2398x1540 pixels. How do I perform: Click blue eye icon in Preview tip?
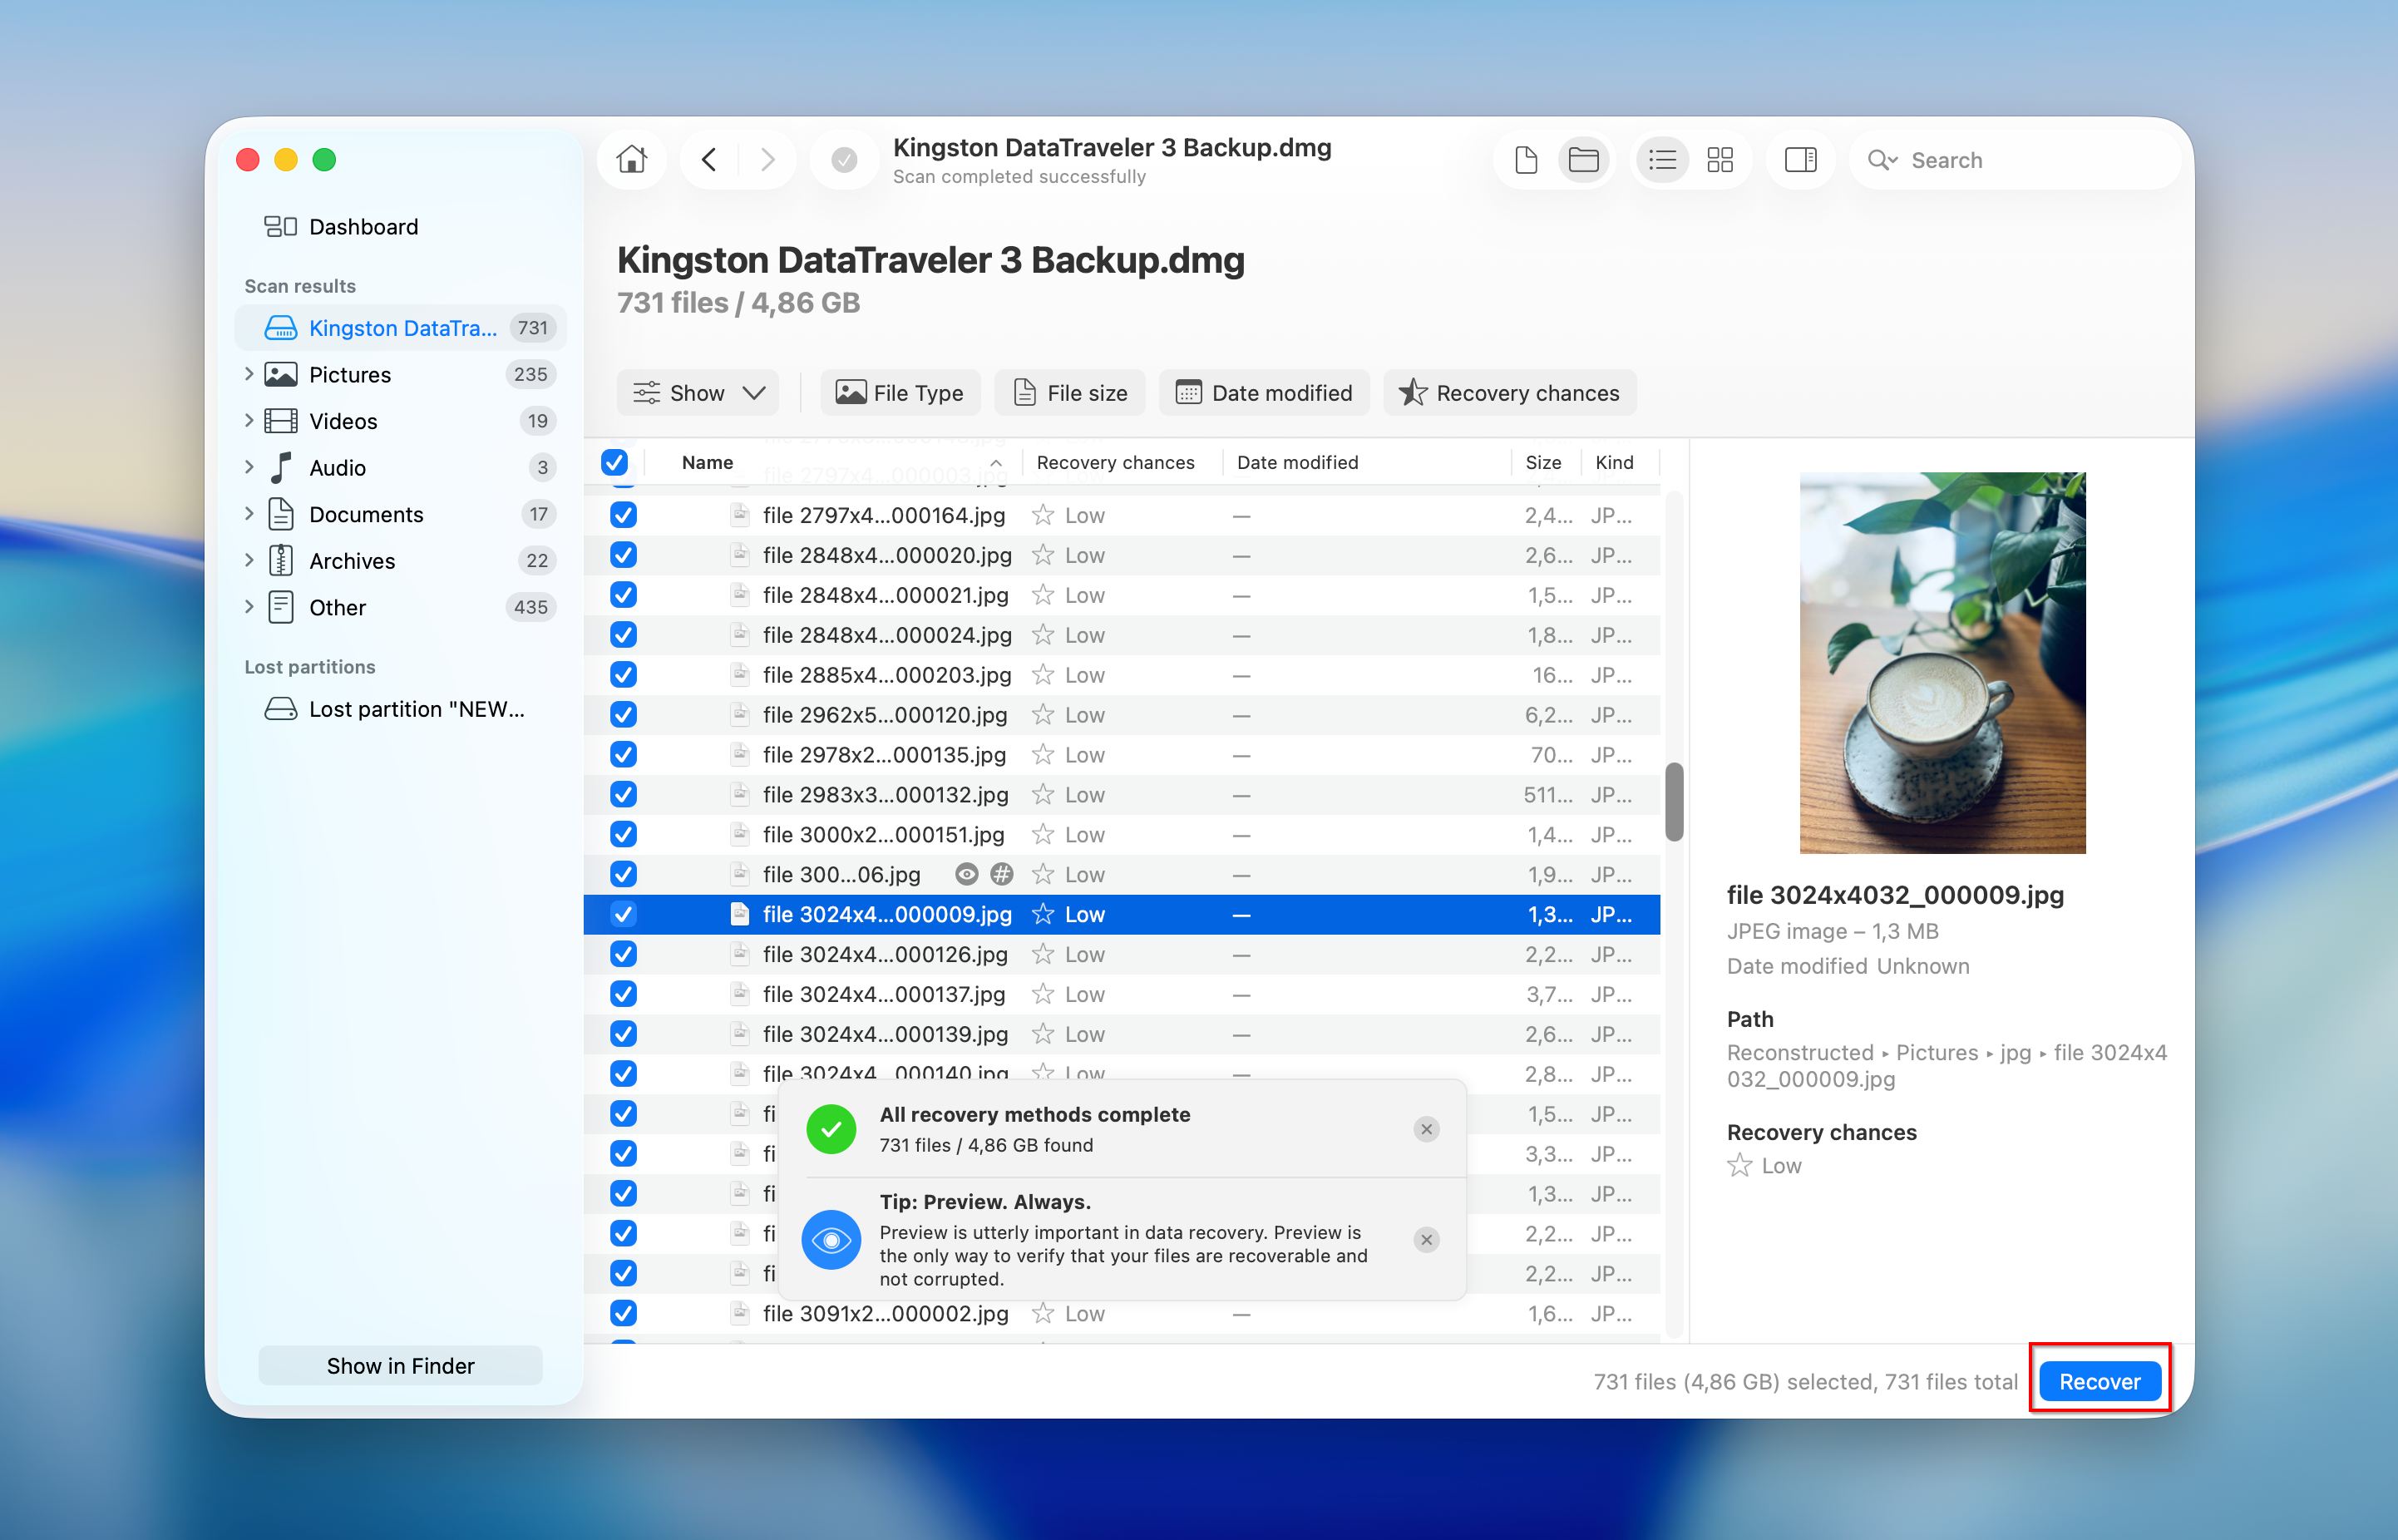pos(831,1240)
